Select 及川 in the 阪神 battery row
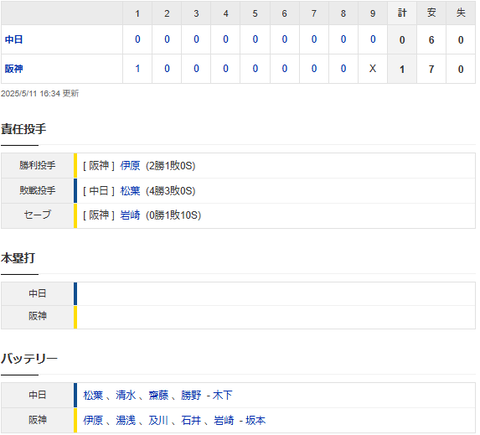 click(x=158, y=420)
